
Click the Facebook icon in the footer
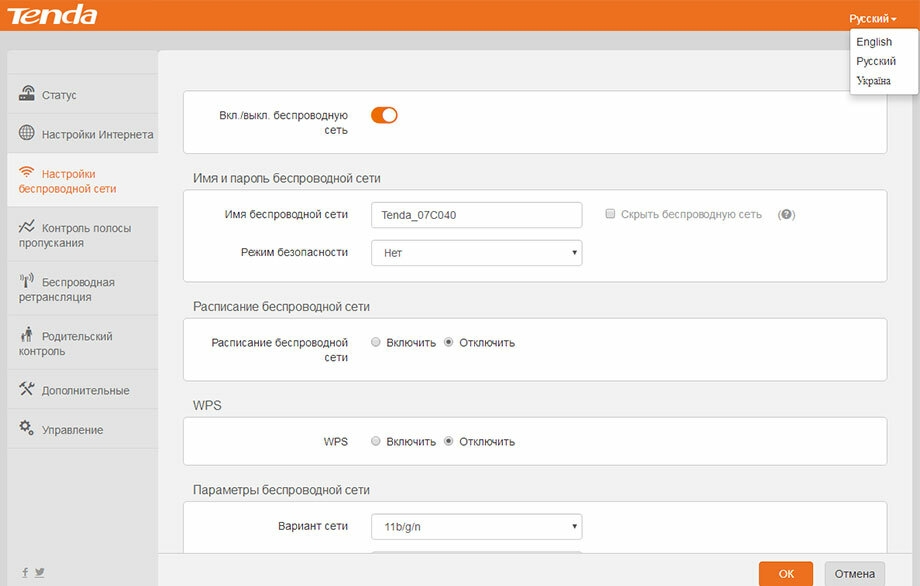pos(25,572)
